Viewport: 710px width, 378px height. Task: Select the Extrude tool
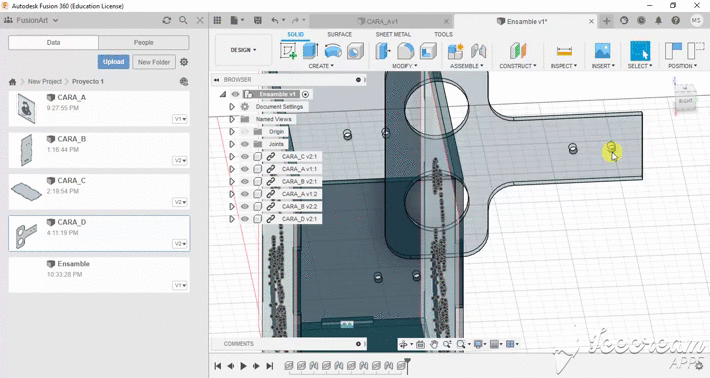coord(311,51)
